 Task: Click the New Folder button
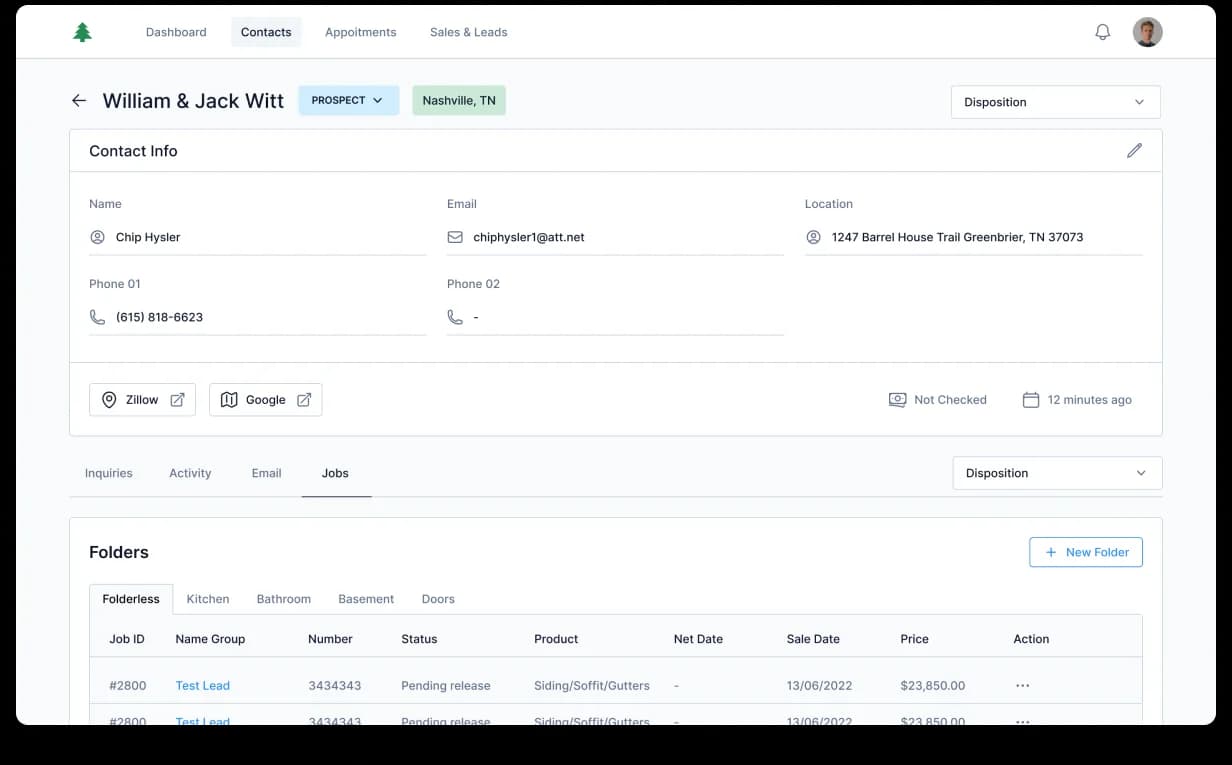[x=1086, y=552]
